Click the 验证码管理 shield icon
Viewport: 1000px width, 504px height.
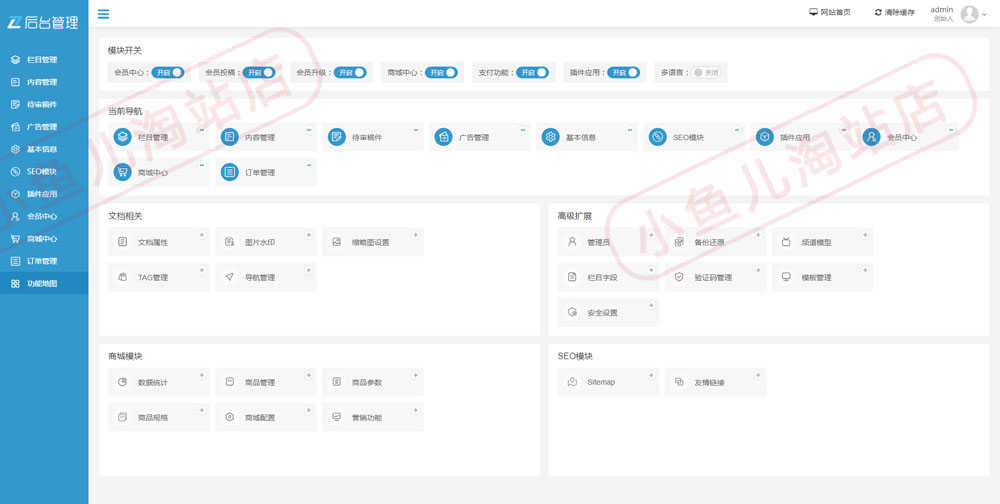pyautogui.click(x=679, y=277)
